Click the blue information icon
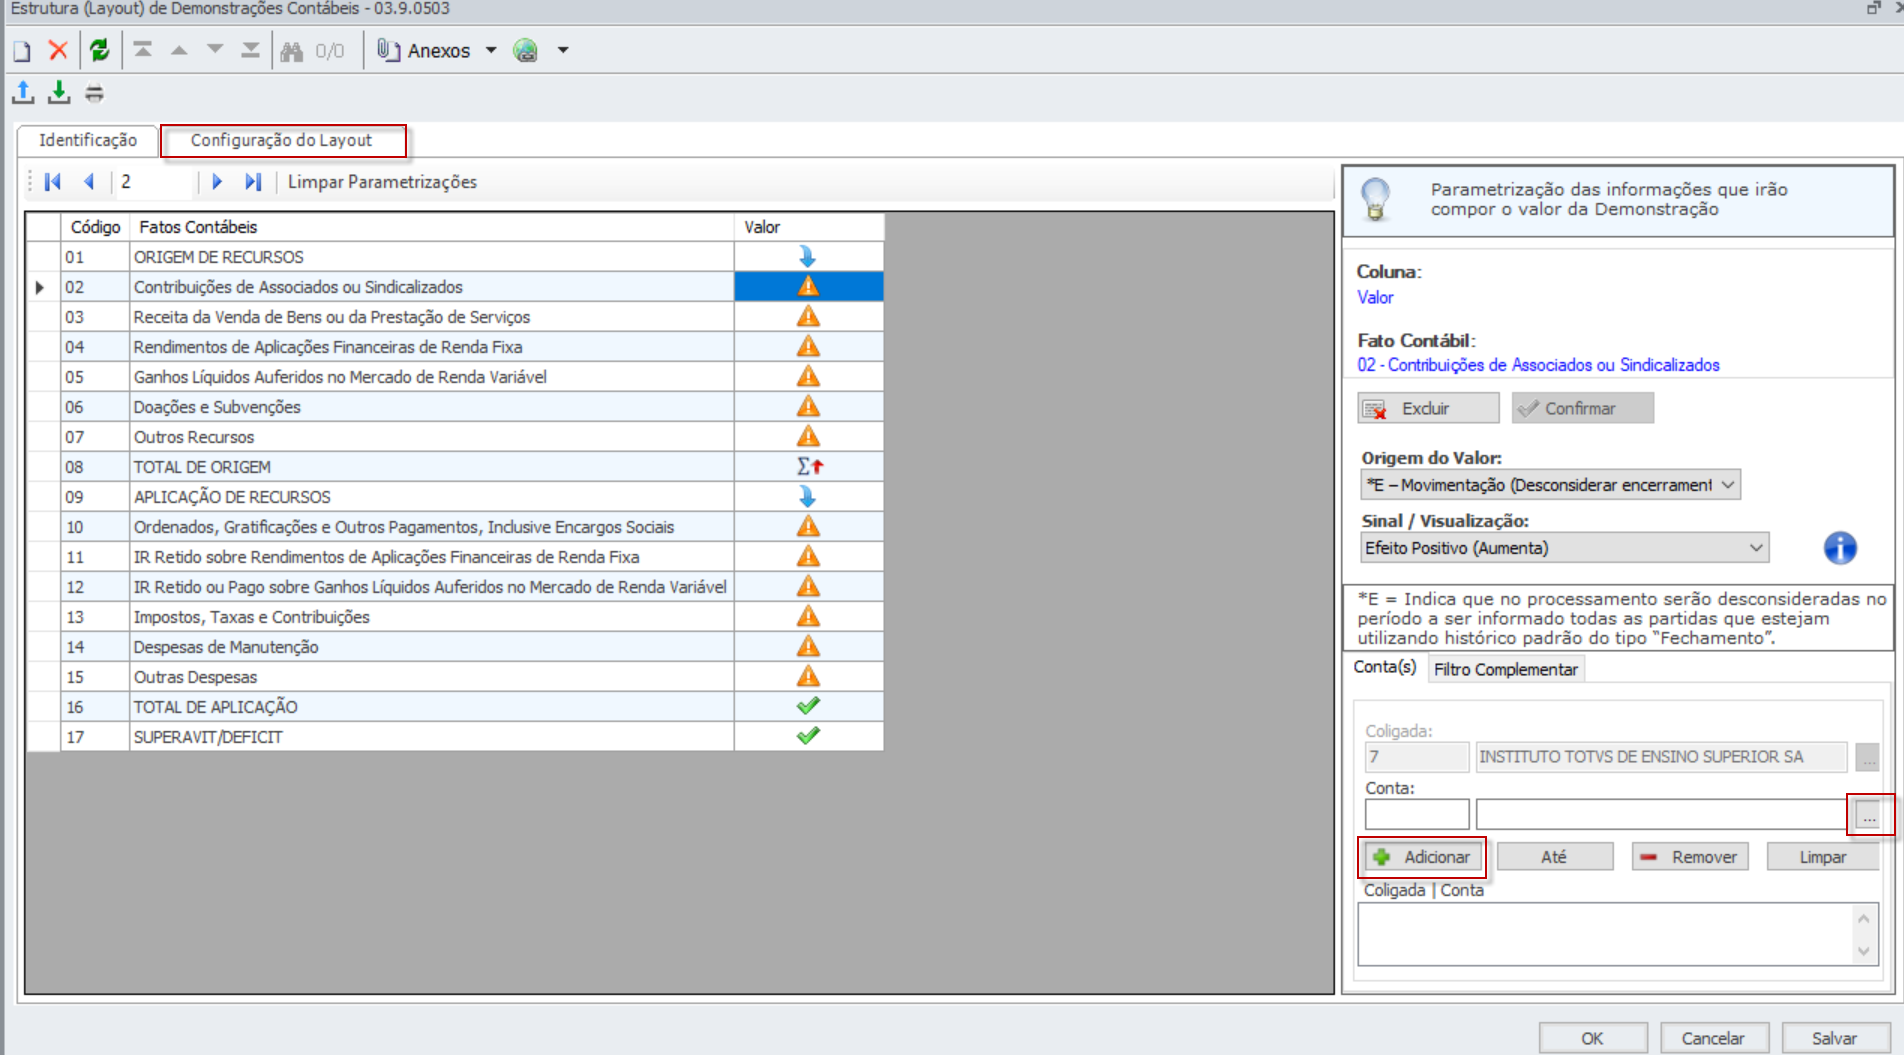Screen dimensions: 1904x1055 click(x=1840, y=548)
